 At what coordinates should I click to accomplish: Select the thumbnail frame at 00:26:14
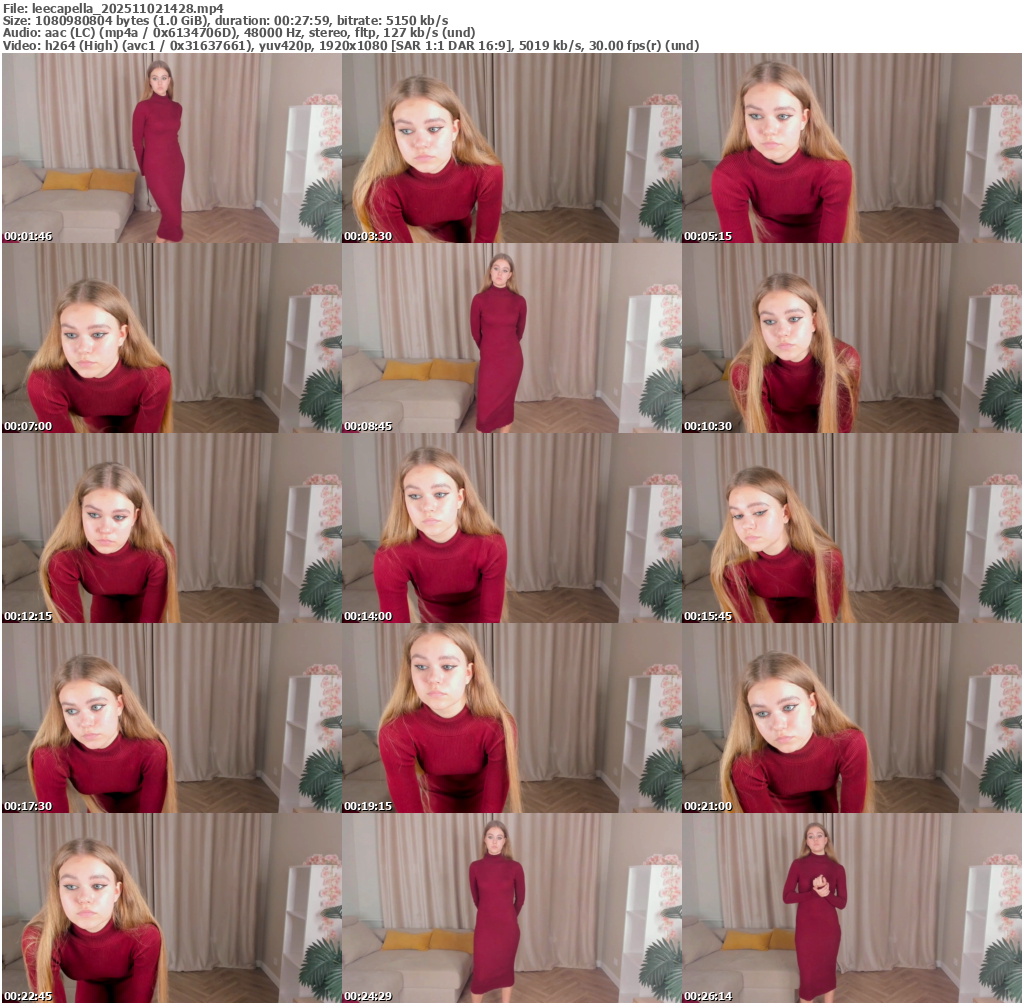click(852, 908)
